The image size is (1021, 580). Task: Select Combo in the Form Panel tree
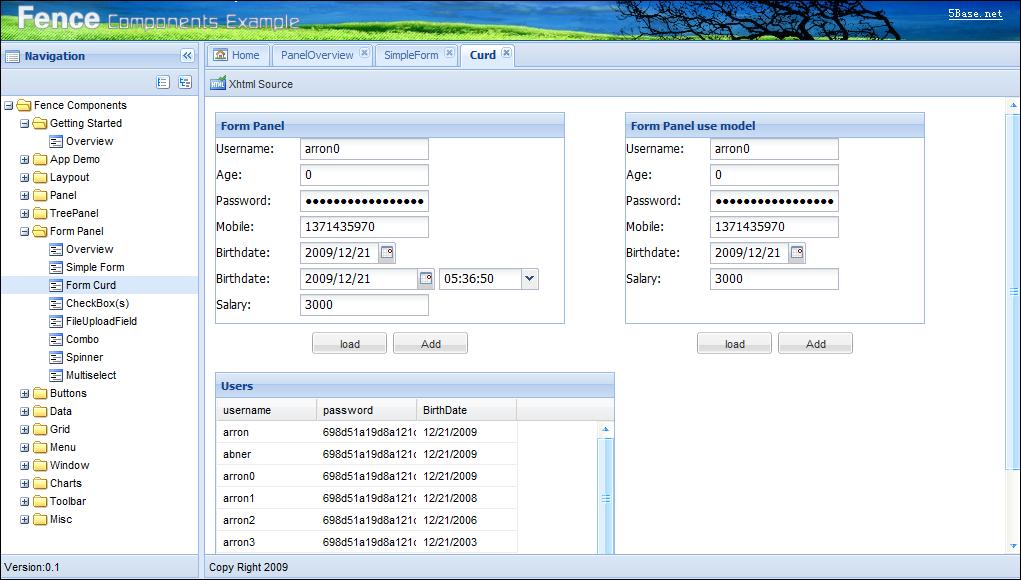[x=82, y=339]
